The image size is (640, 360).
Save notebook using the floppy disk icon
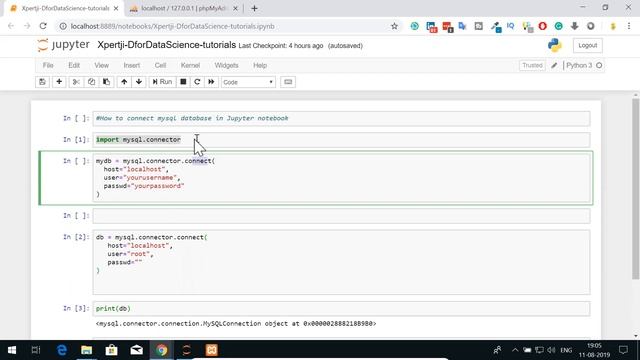tap(42, 82)
